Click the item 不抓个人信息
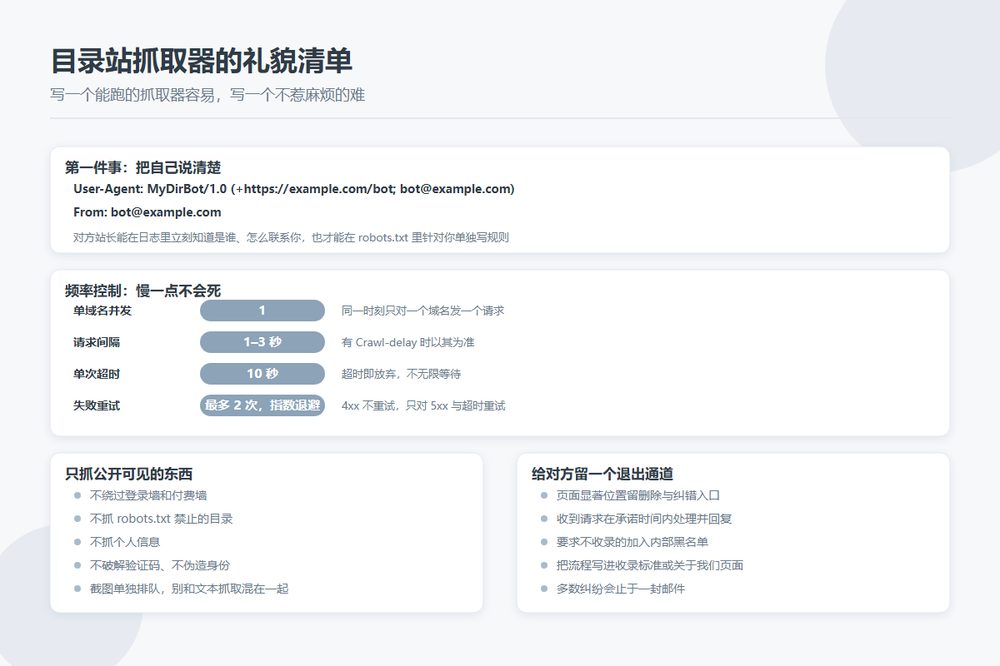The height and width of the screenshot is (666, 1000). click(x=125, y=542)
